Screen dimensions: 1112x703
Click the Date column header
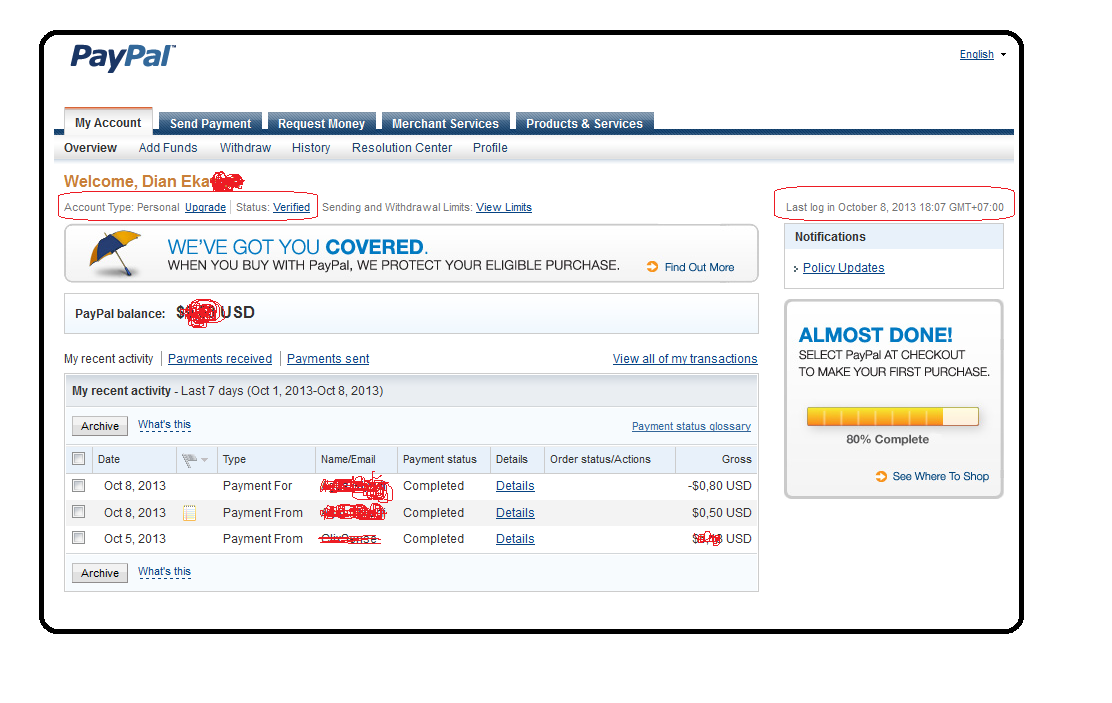[x=109, y=460]
